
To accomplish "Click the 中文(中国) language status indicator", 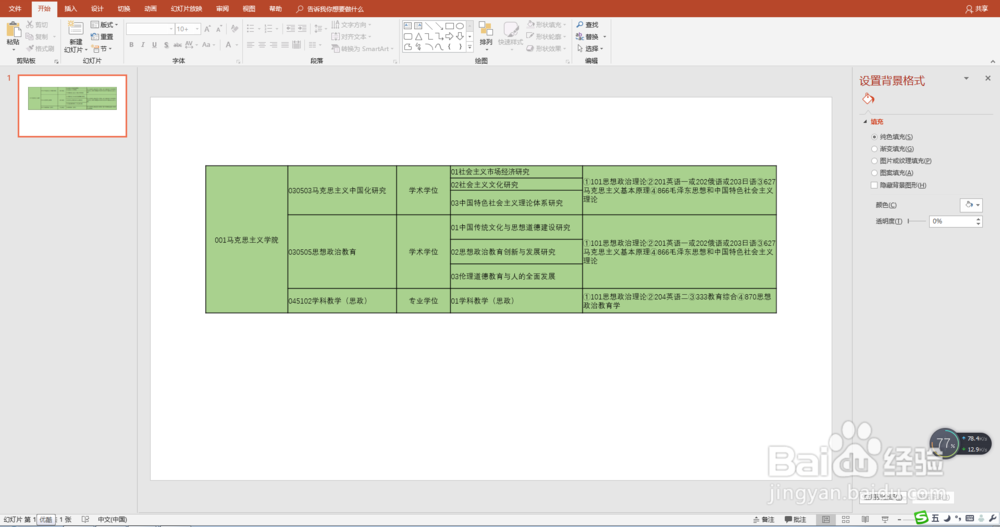I will pos(112,520).
